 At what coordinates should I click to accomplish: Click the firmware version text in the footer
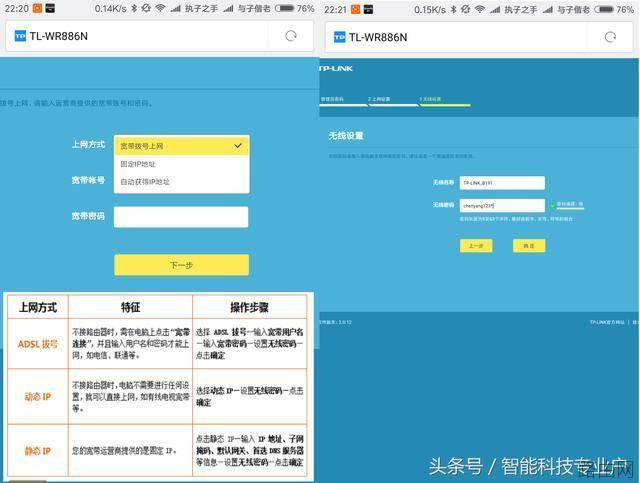tap(336, 323)
